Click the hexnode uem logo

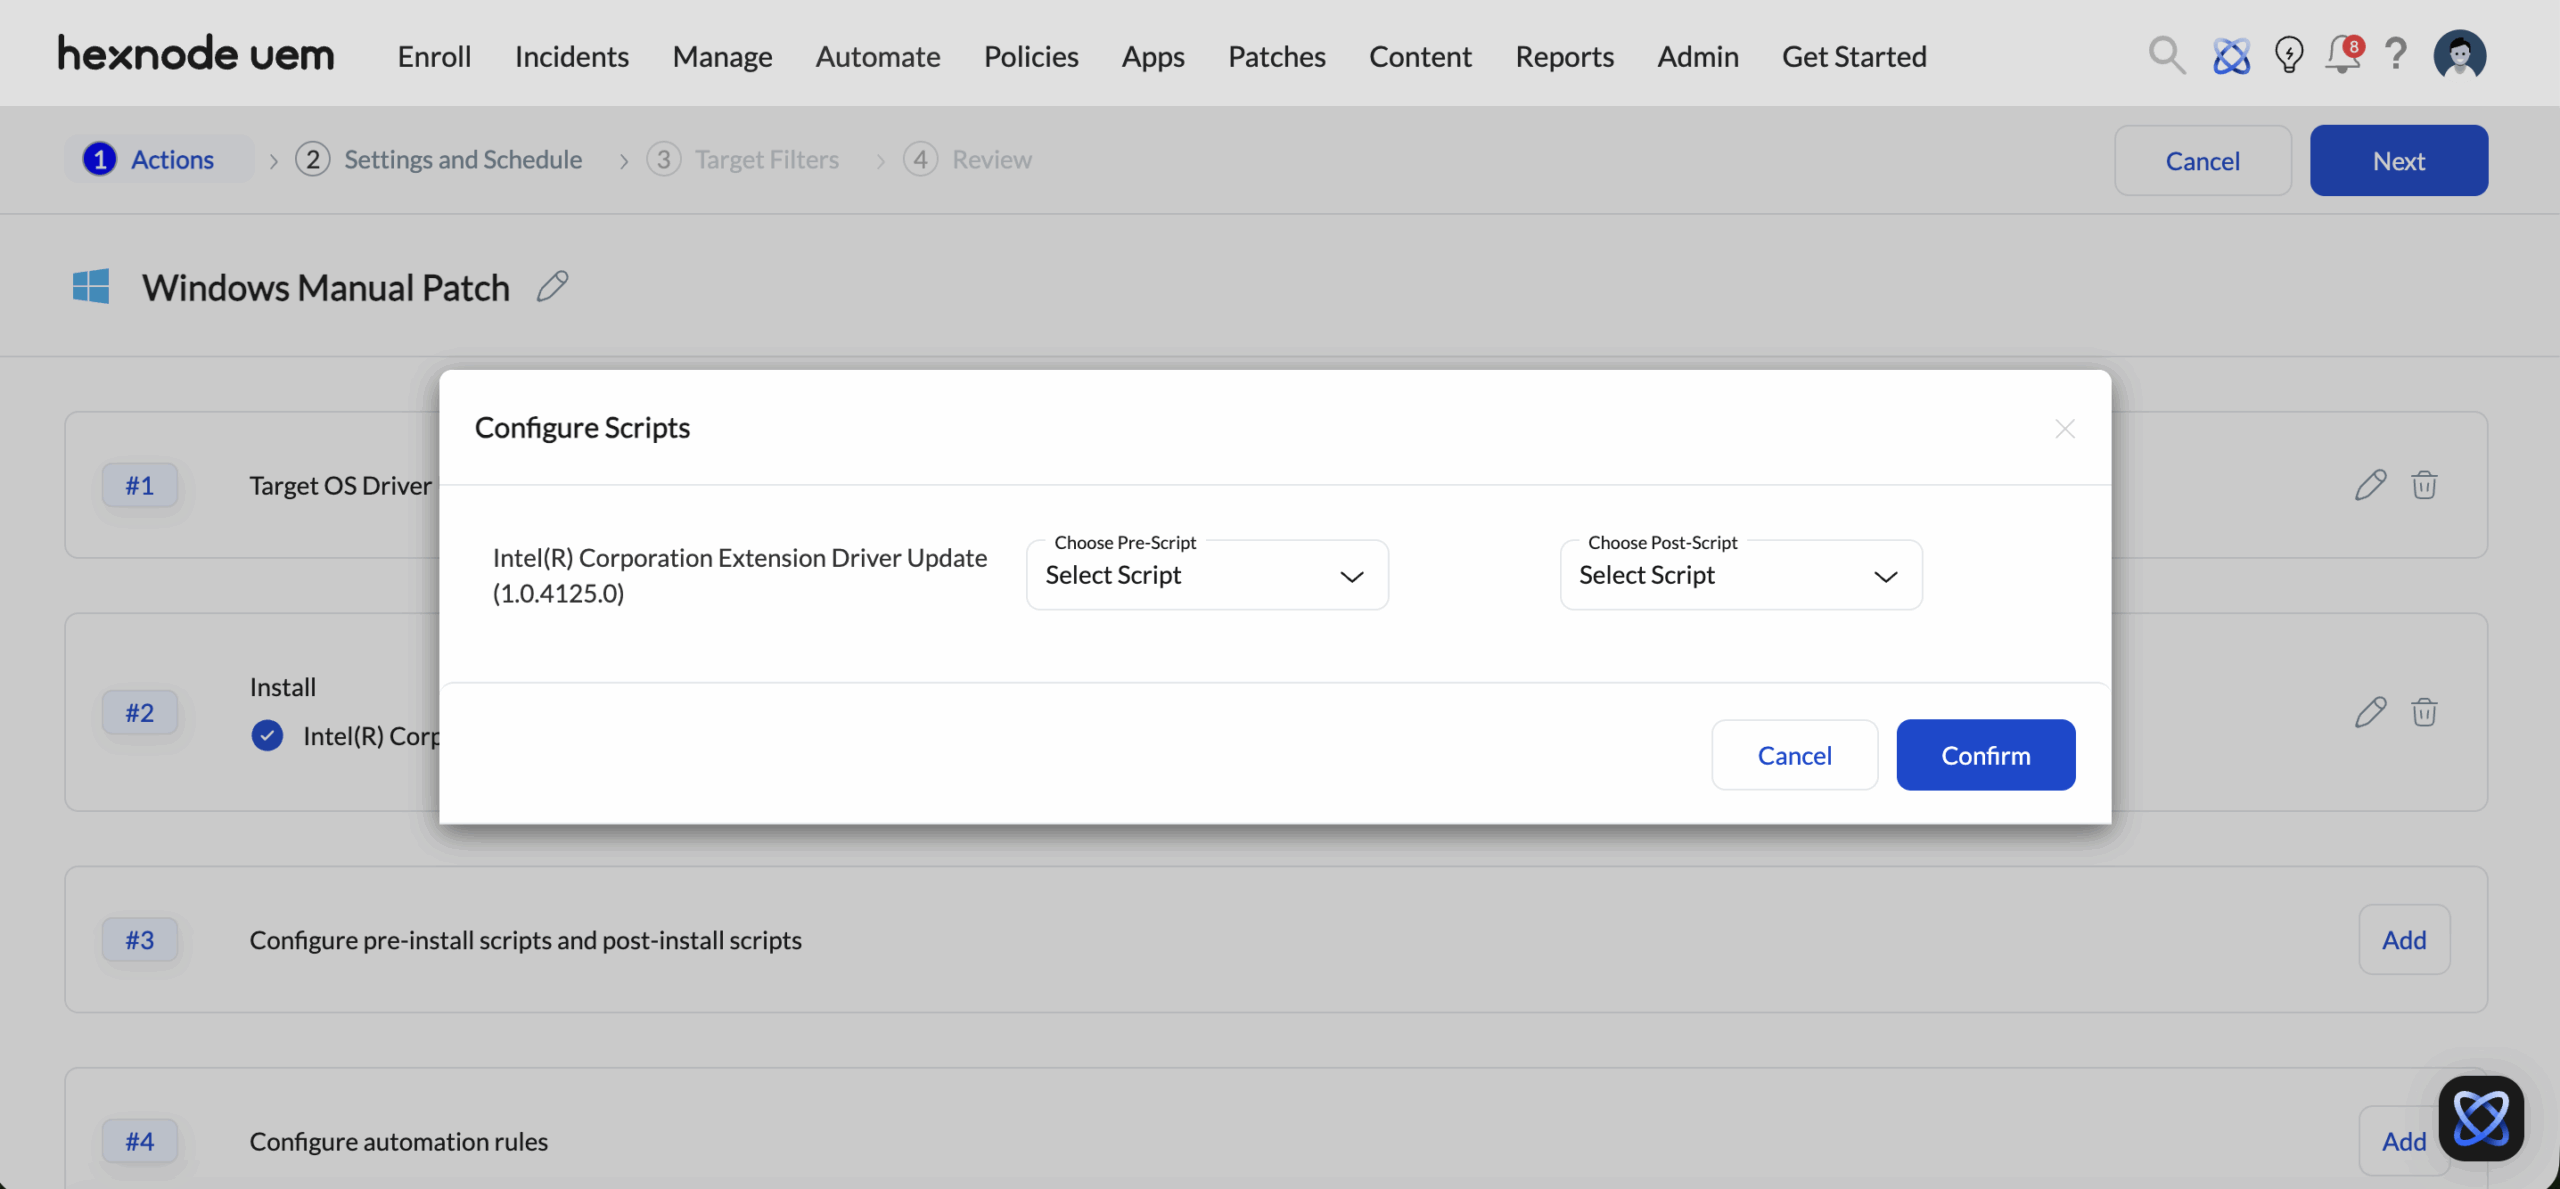[196, 54]
